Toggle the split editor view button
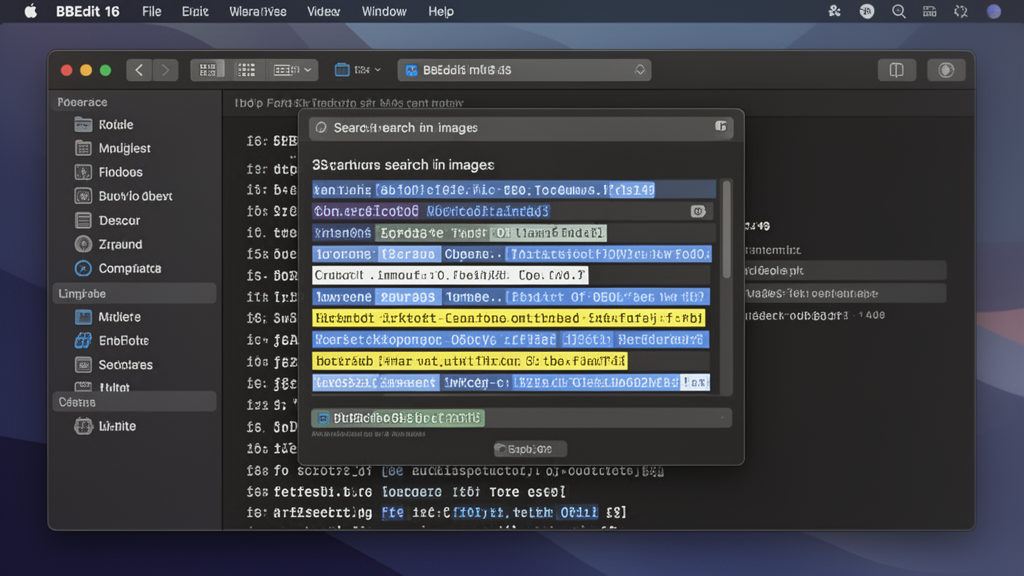 coord(896,70)
